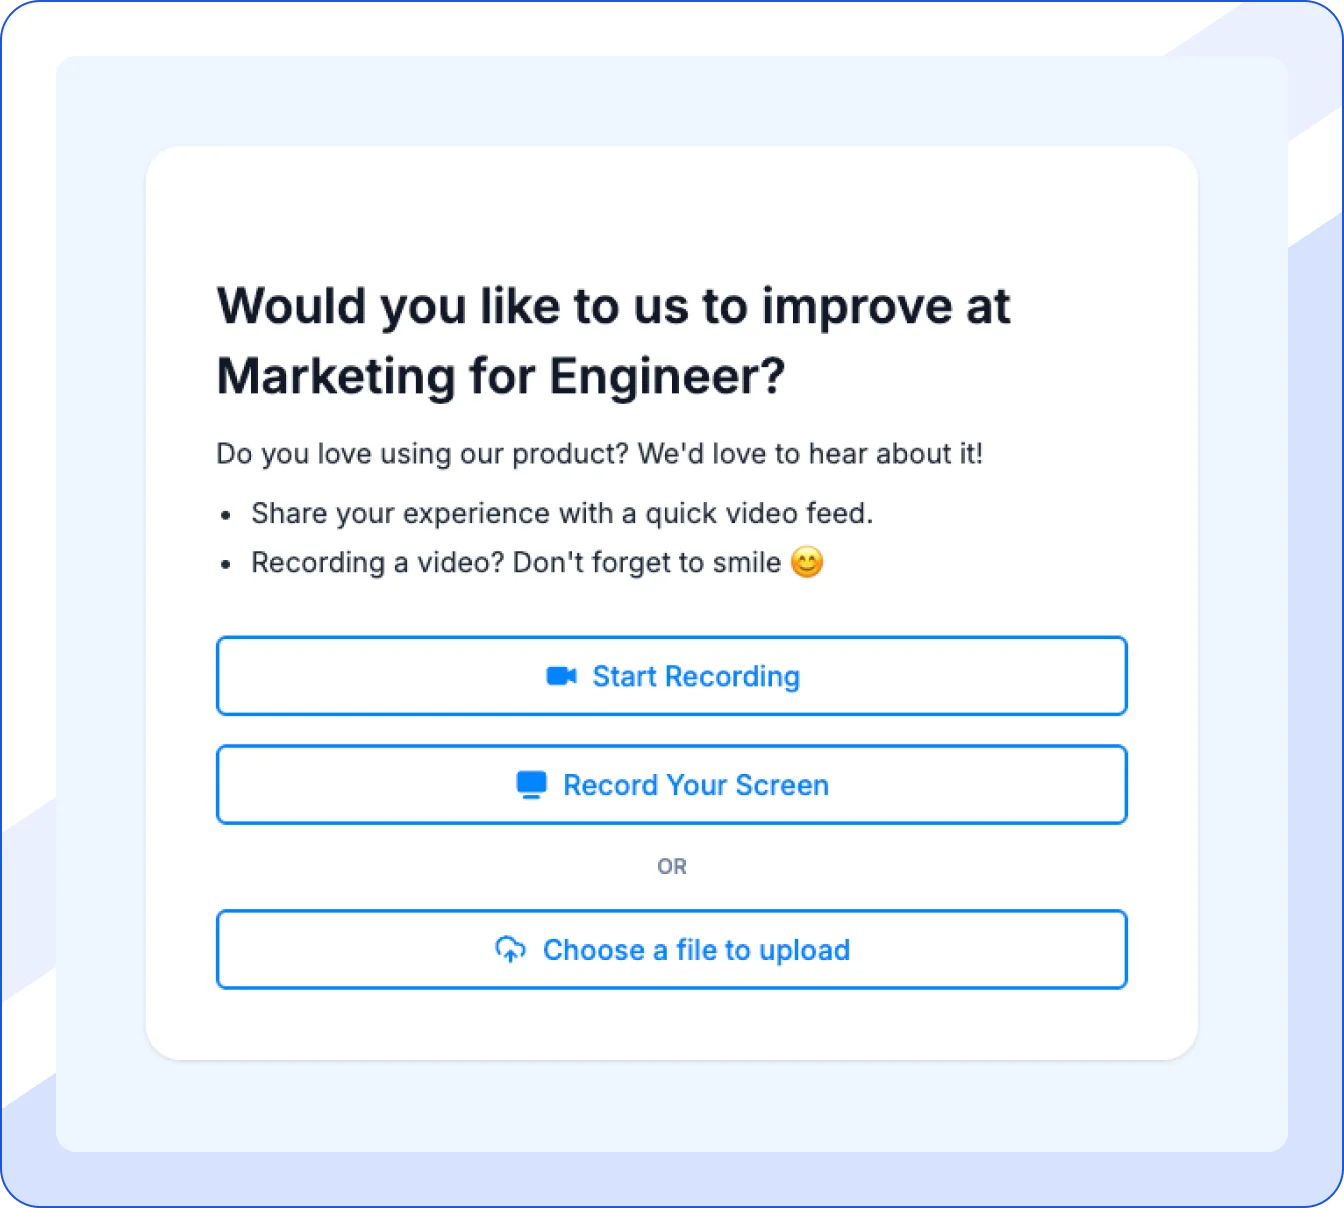The height and width of the screenshot is (1208, 1344).
Task: Click the second bullet point marker
Action: (x=223, y=564)
